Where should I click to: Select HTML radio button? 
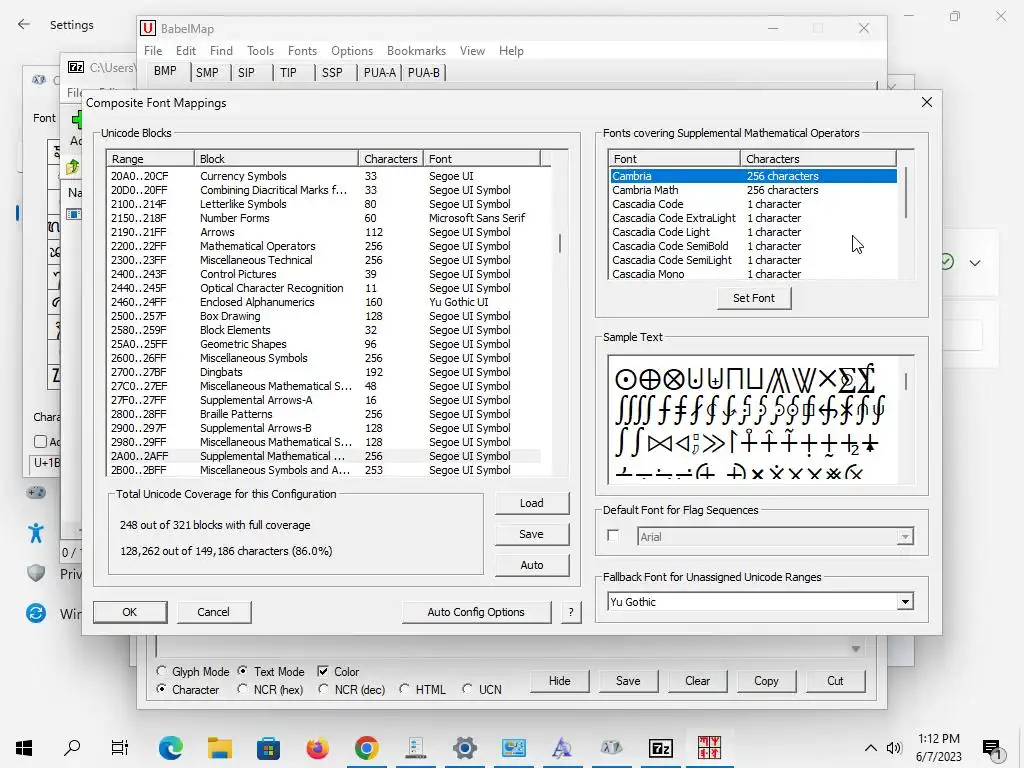tap(404, 689)
